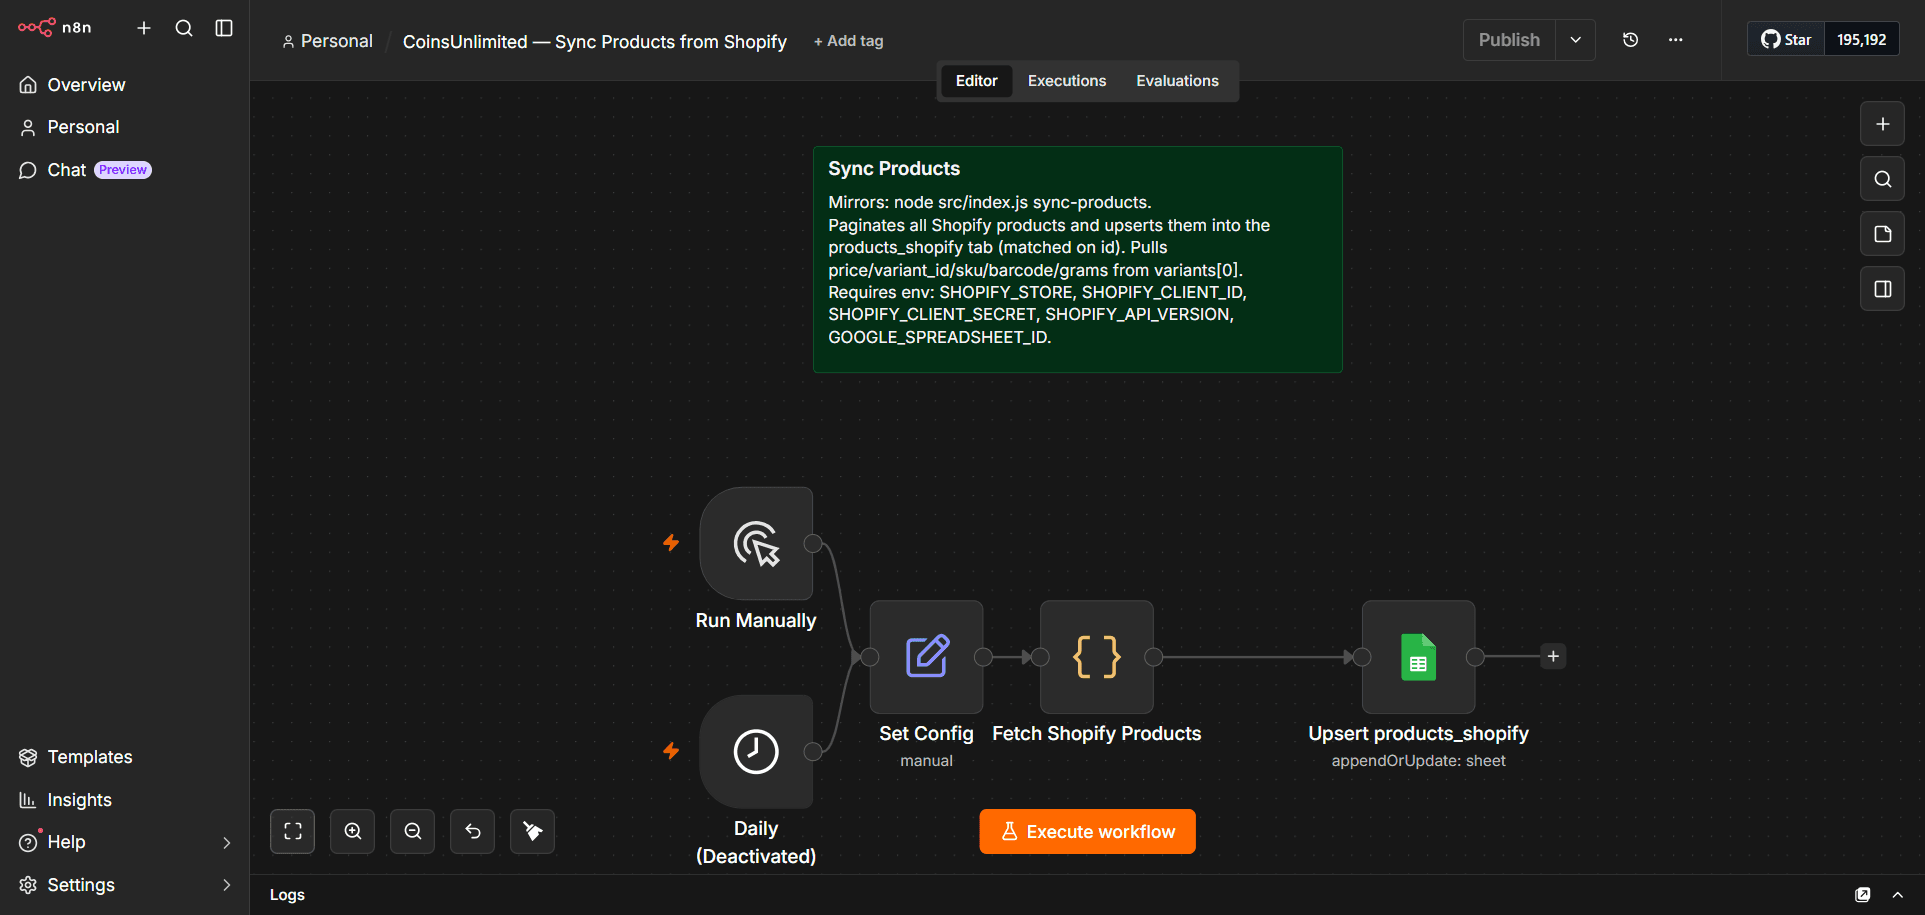Add a sticky note from right toolbar

pos(1882,234)
